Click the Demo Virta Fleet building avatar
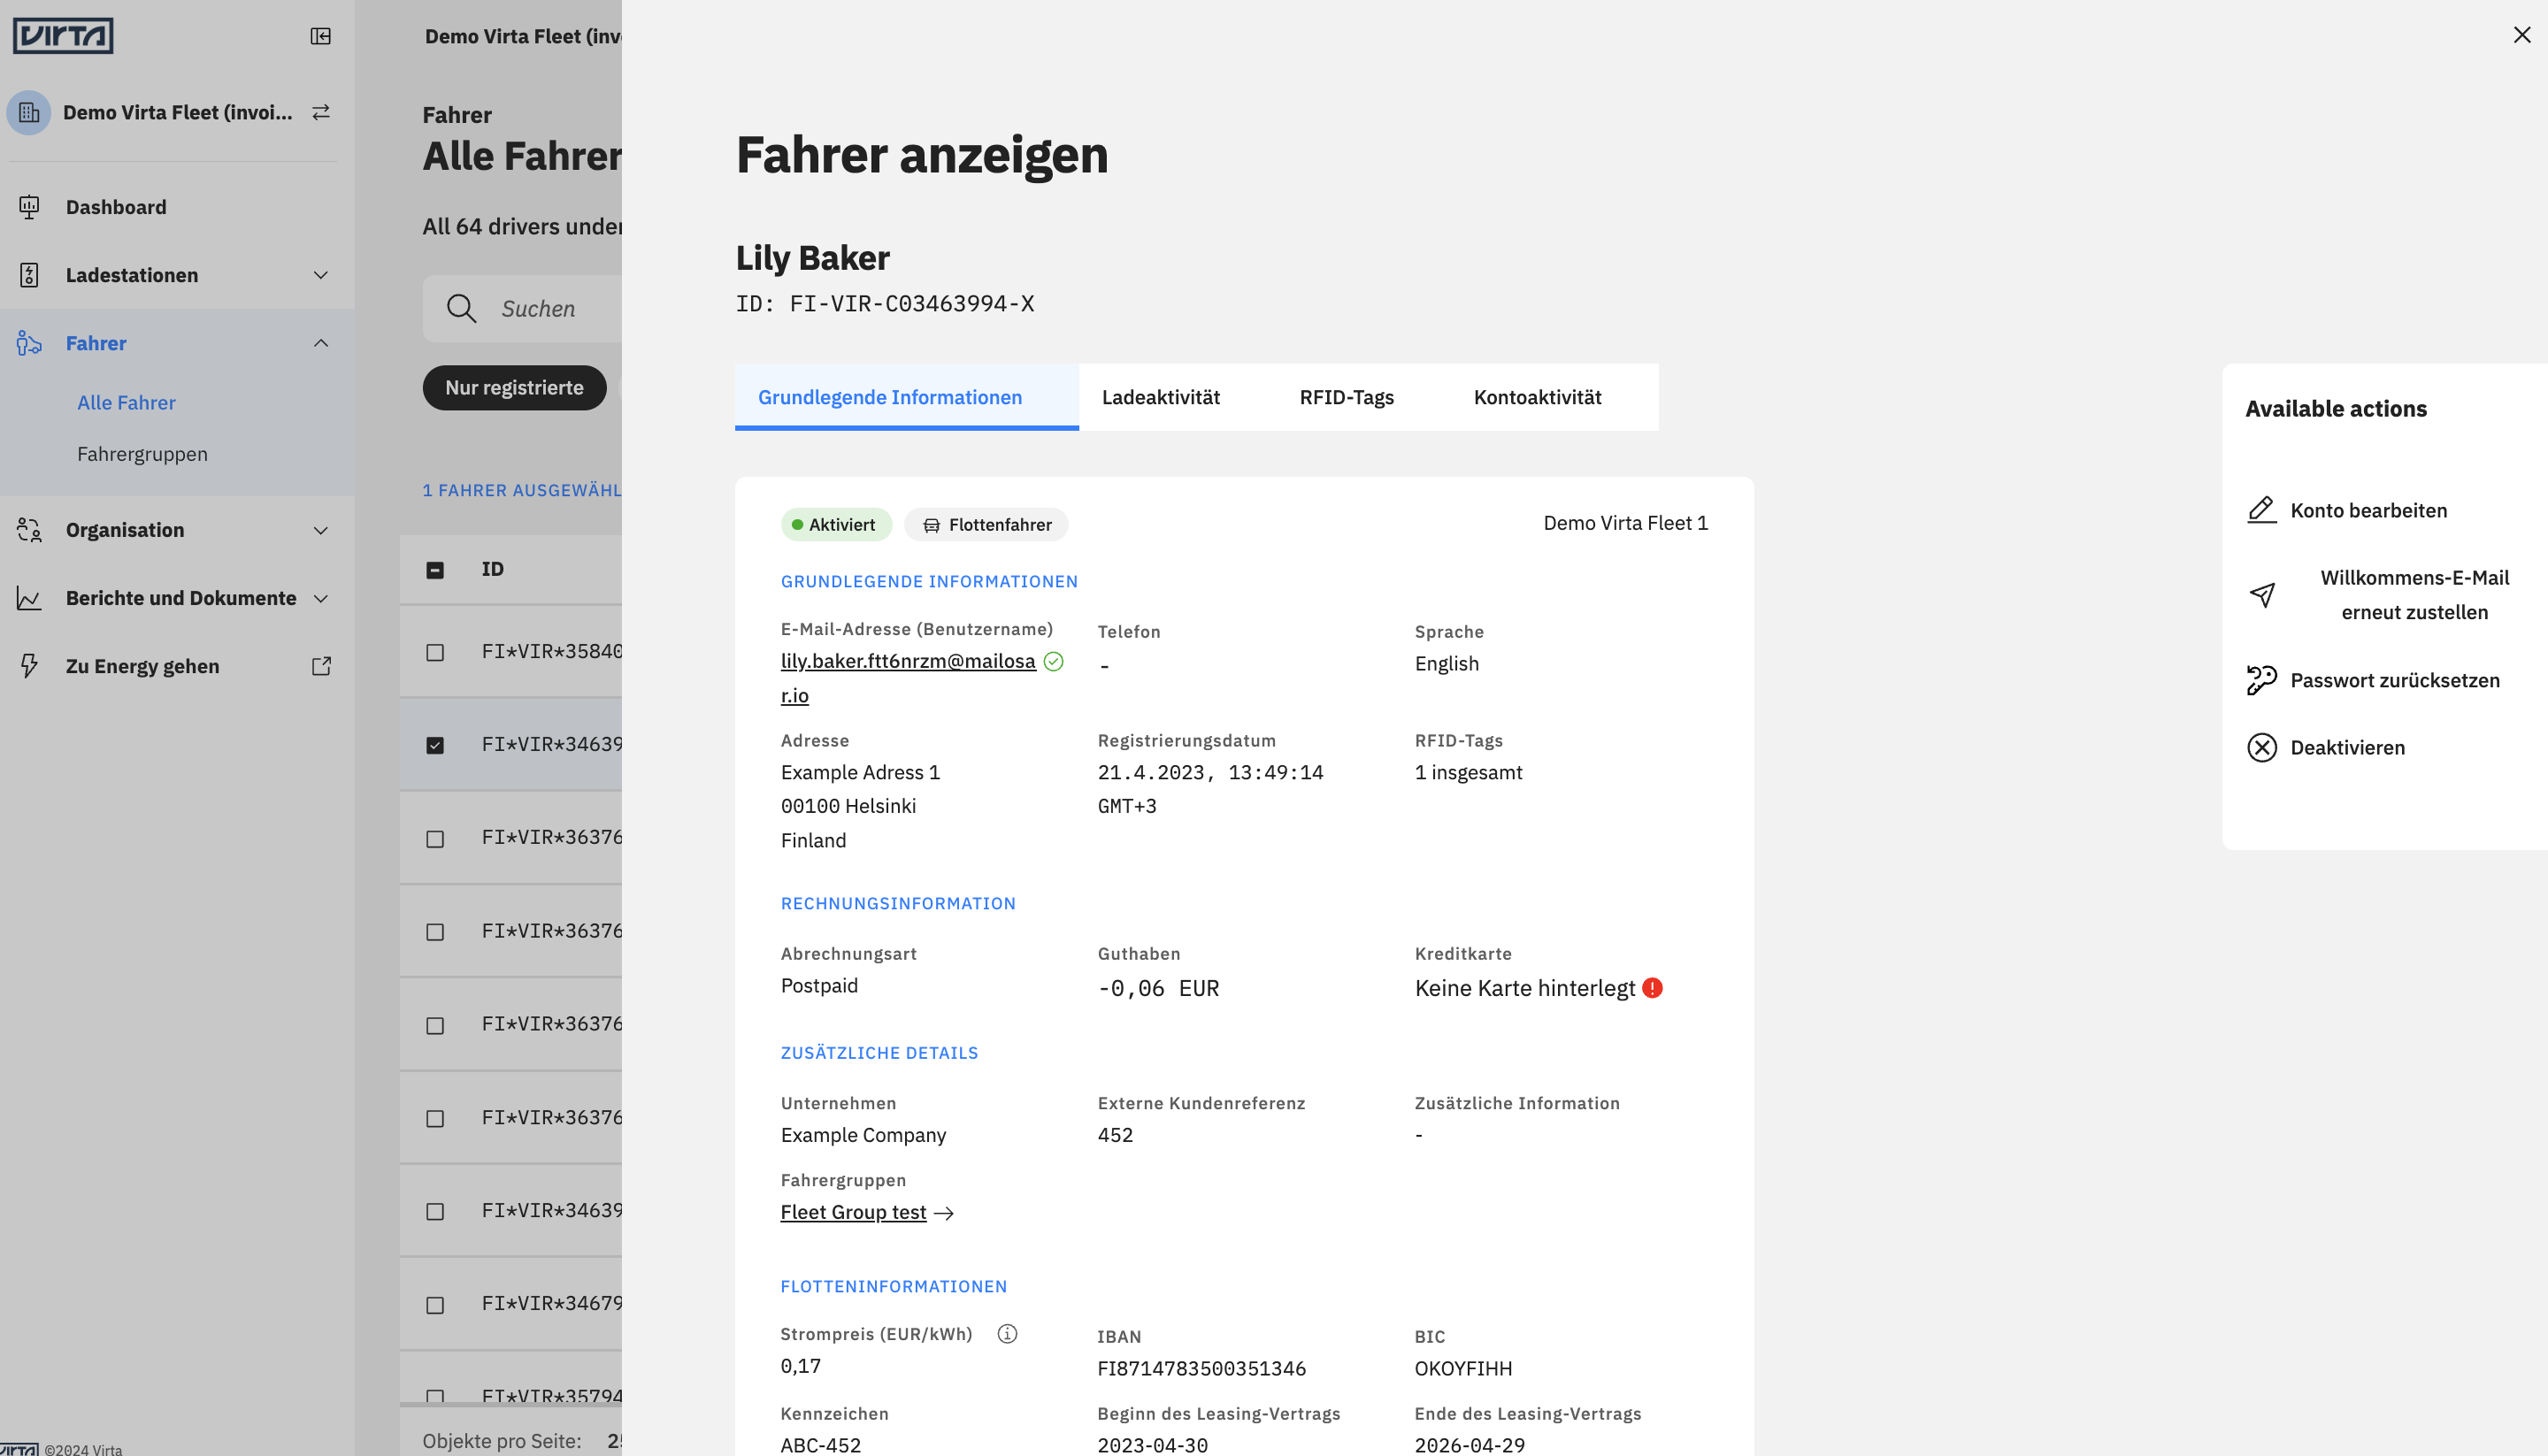Viewport: 2548px width, 1456px height. tap(29, 113)
